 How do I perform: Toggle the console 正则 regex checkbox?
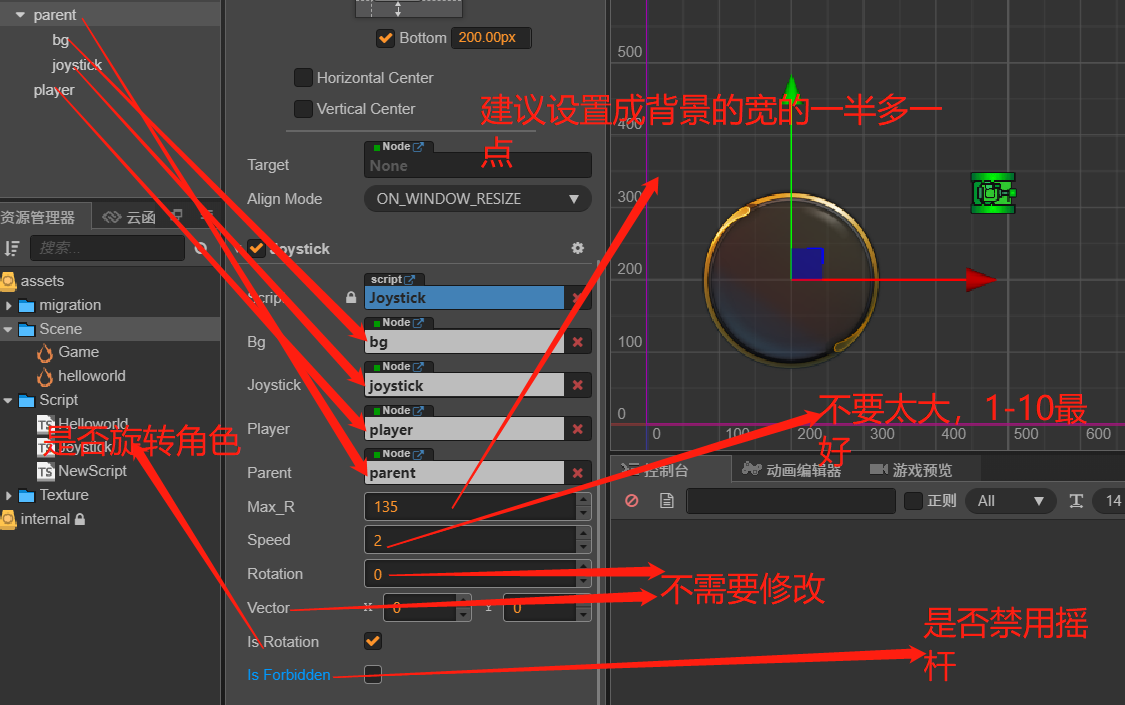tap(913, 501)
